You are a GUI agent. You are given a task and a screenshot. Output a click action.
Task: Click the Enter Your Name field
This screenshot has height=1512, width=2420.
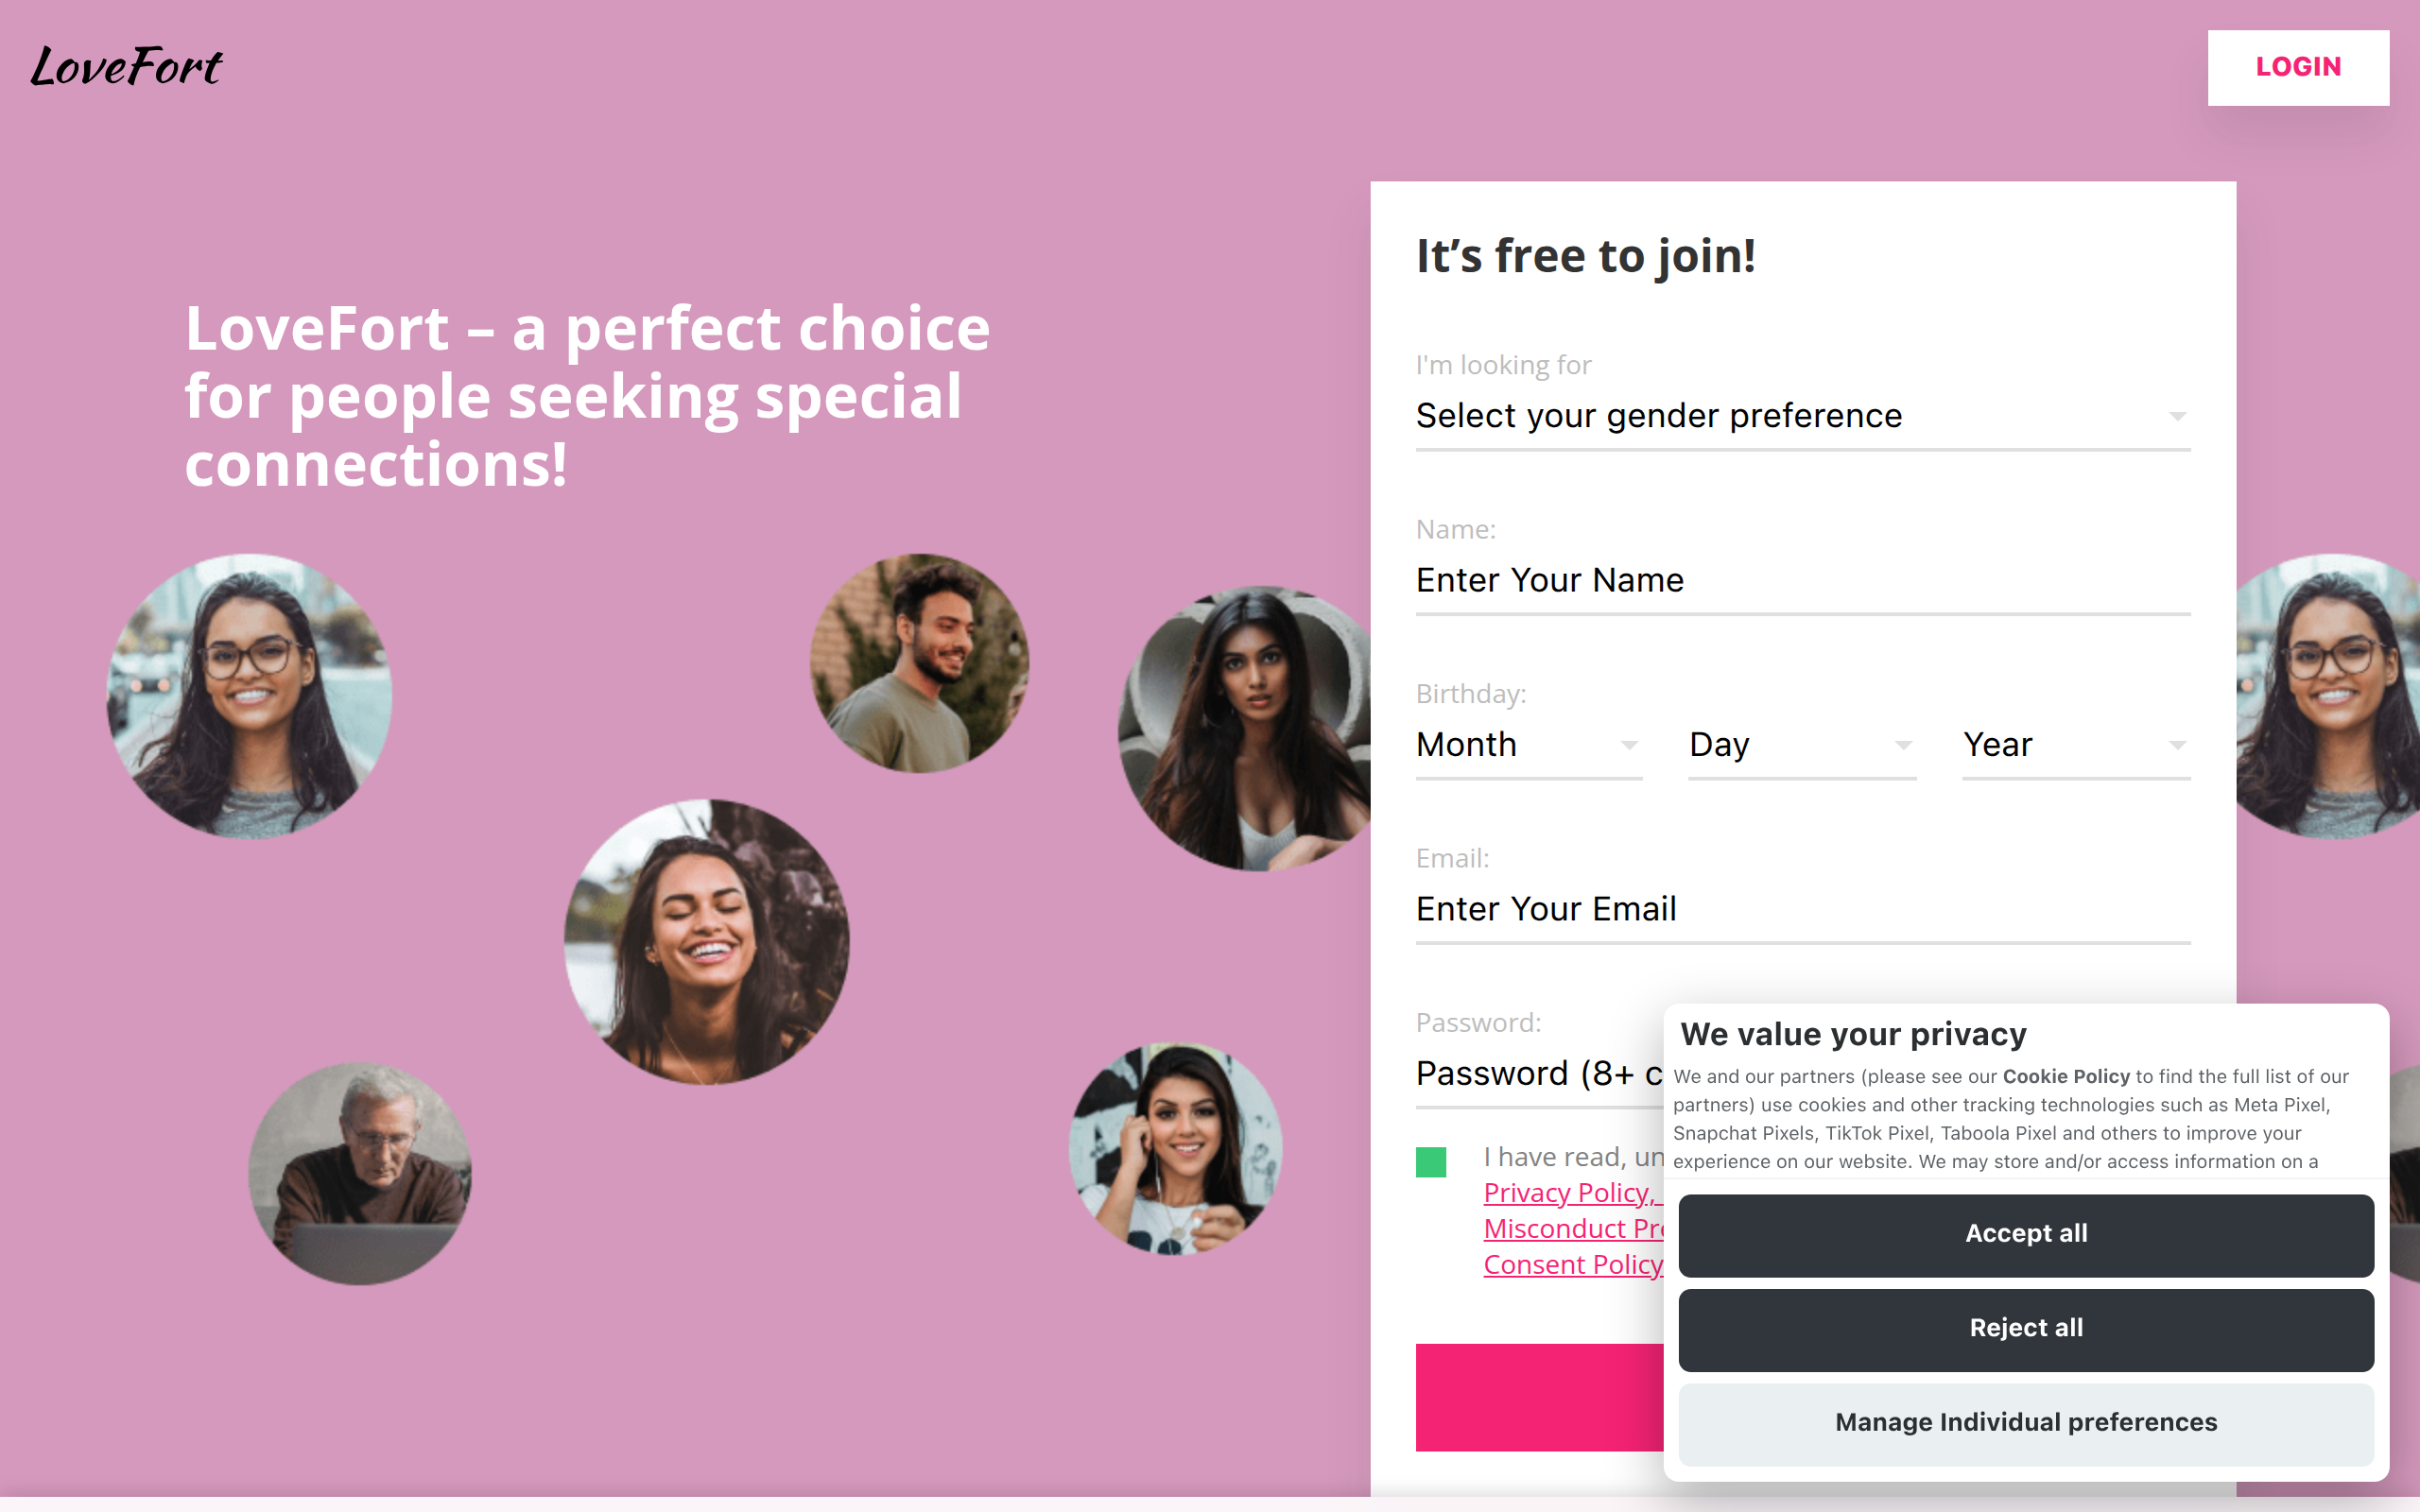coord(1801,580)
